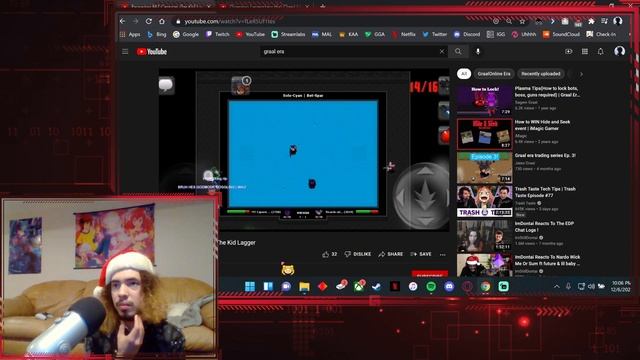Open Streamlabs app from the taskbar
The image size is (640, 360).
click(x=504, y=287)
